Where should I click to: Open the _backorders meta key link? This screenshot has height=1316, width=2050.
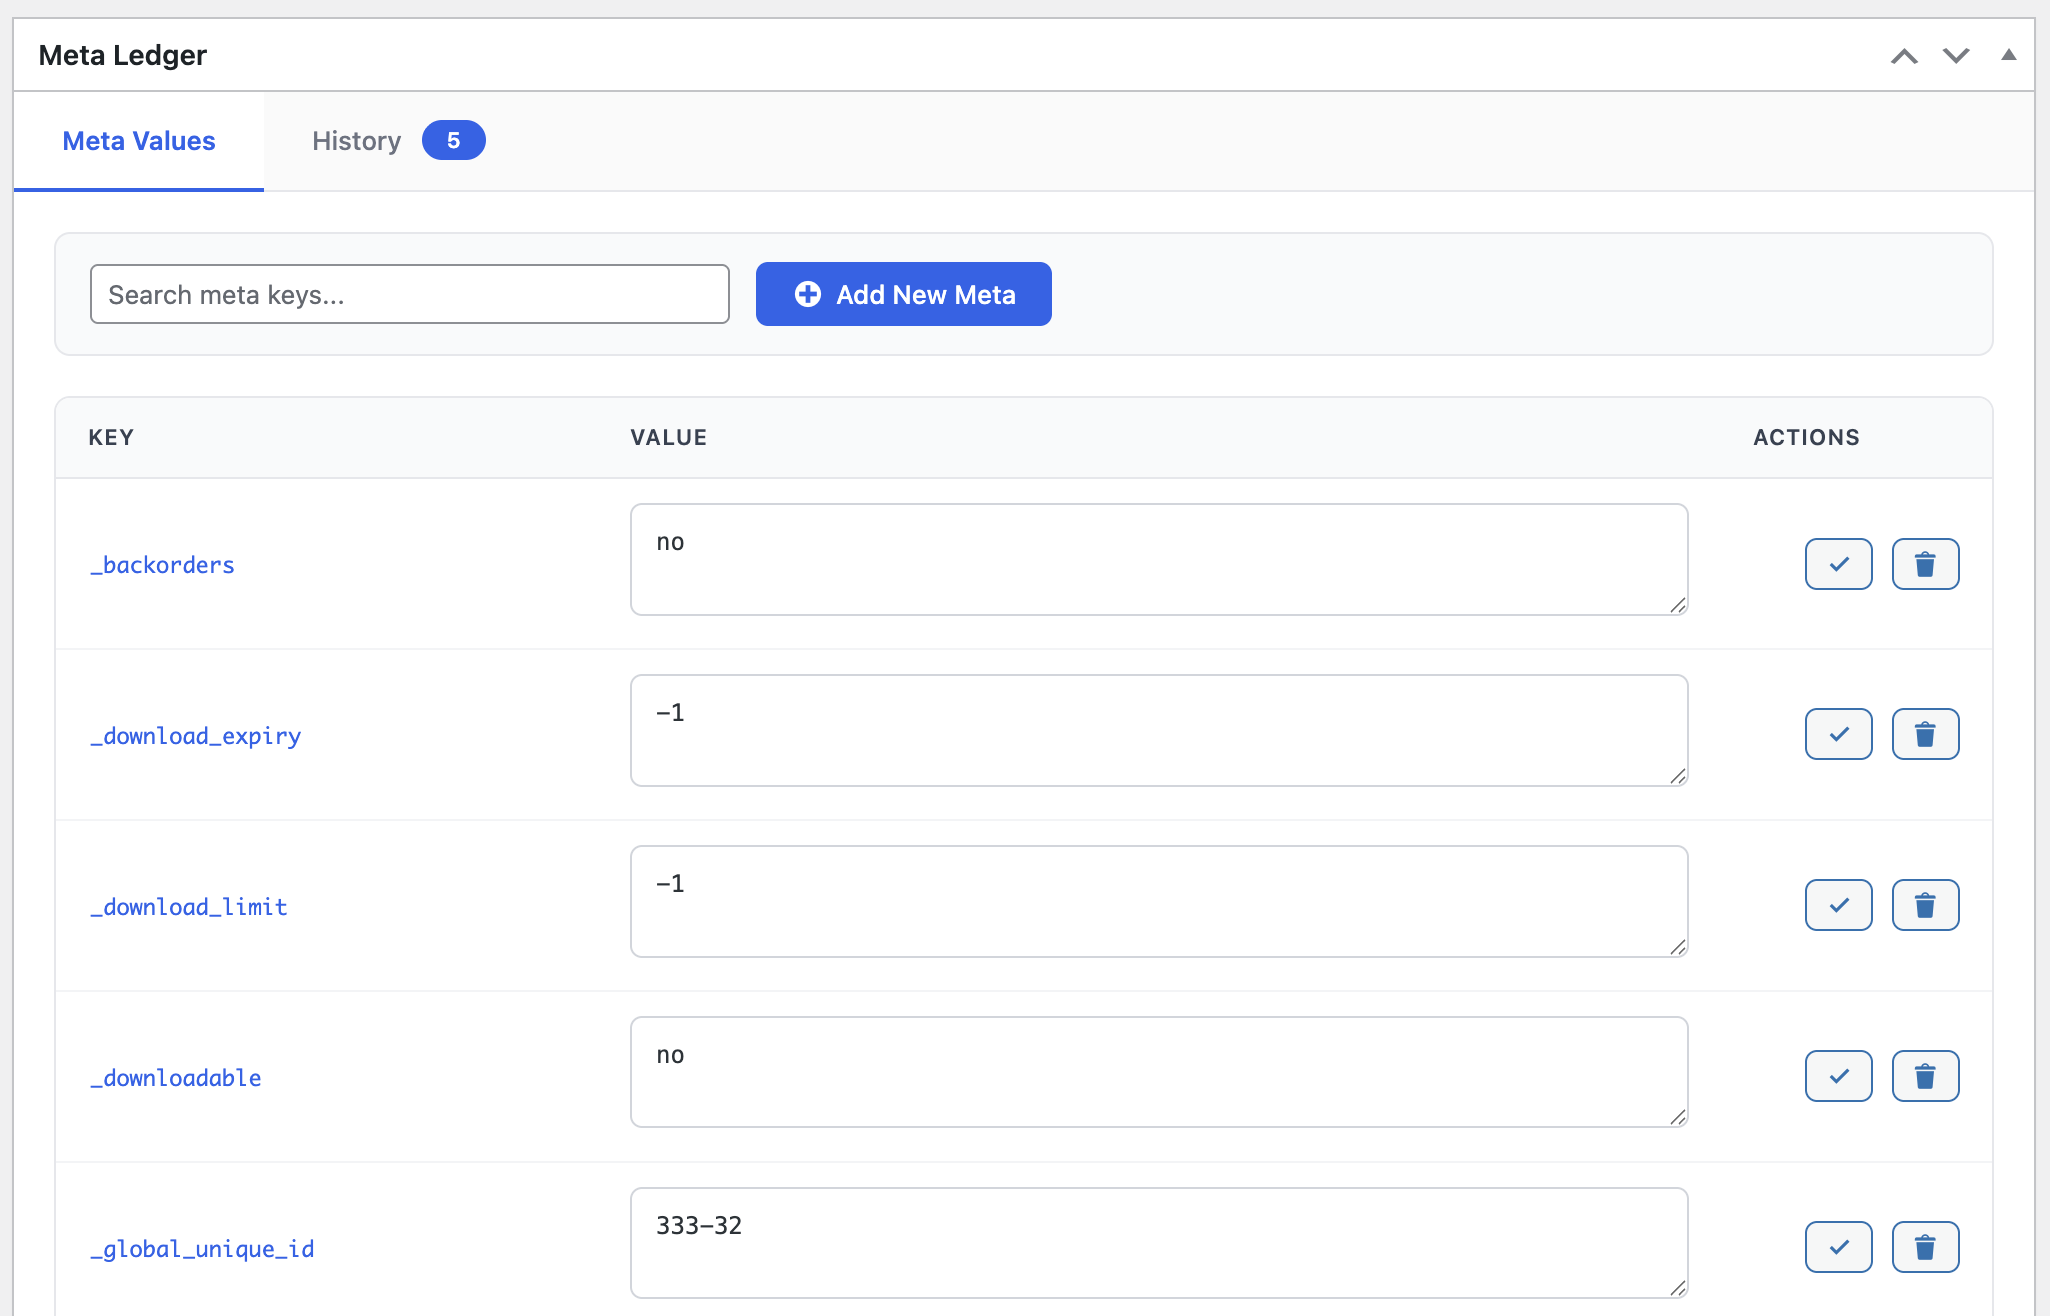point(161,564)
